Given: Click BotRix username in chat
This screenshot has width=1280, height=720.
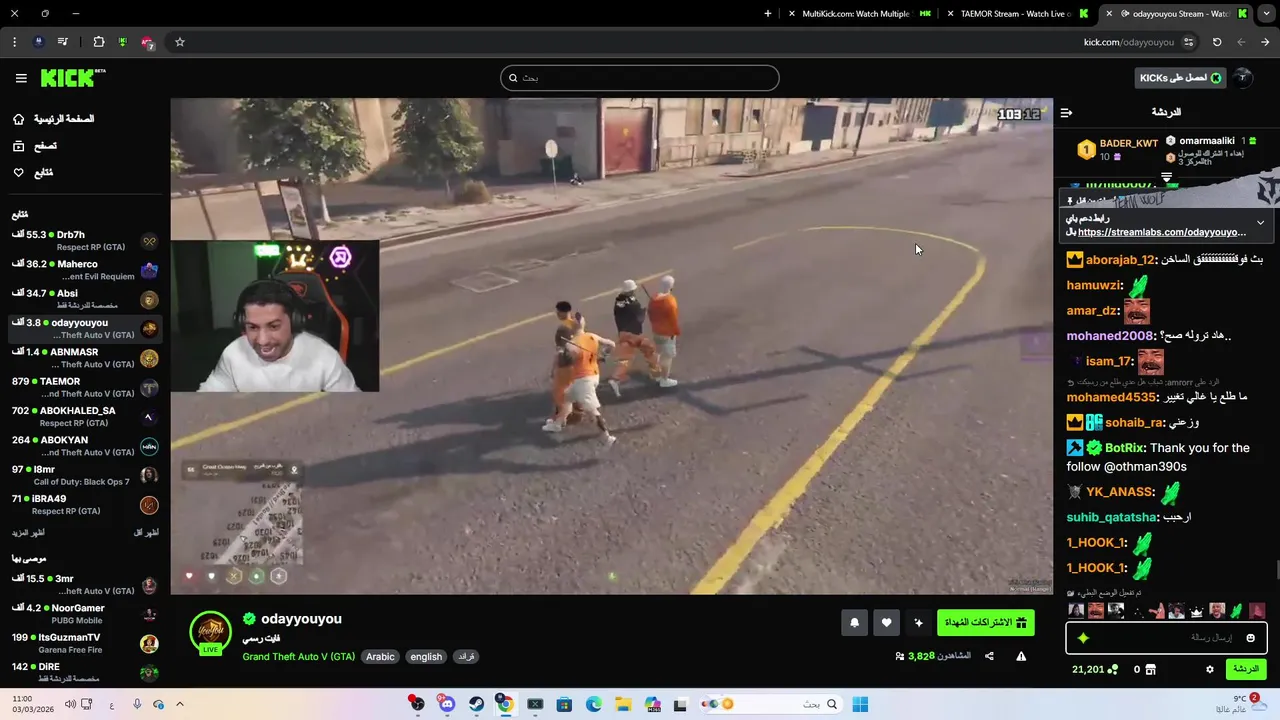Looking at the screenshot, I should [1125, 448].
